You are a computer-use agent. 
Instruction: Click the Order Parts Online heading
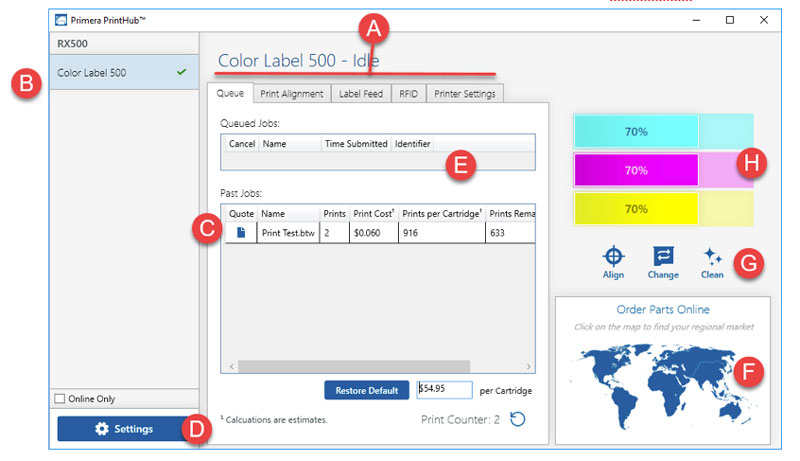click(x=663, y=310)
